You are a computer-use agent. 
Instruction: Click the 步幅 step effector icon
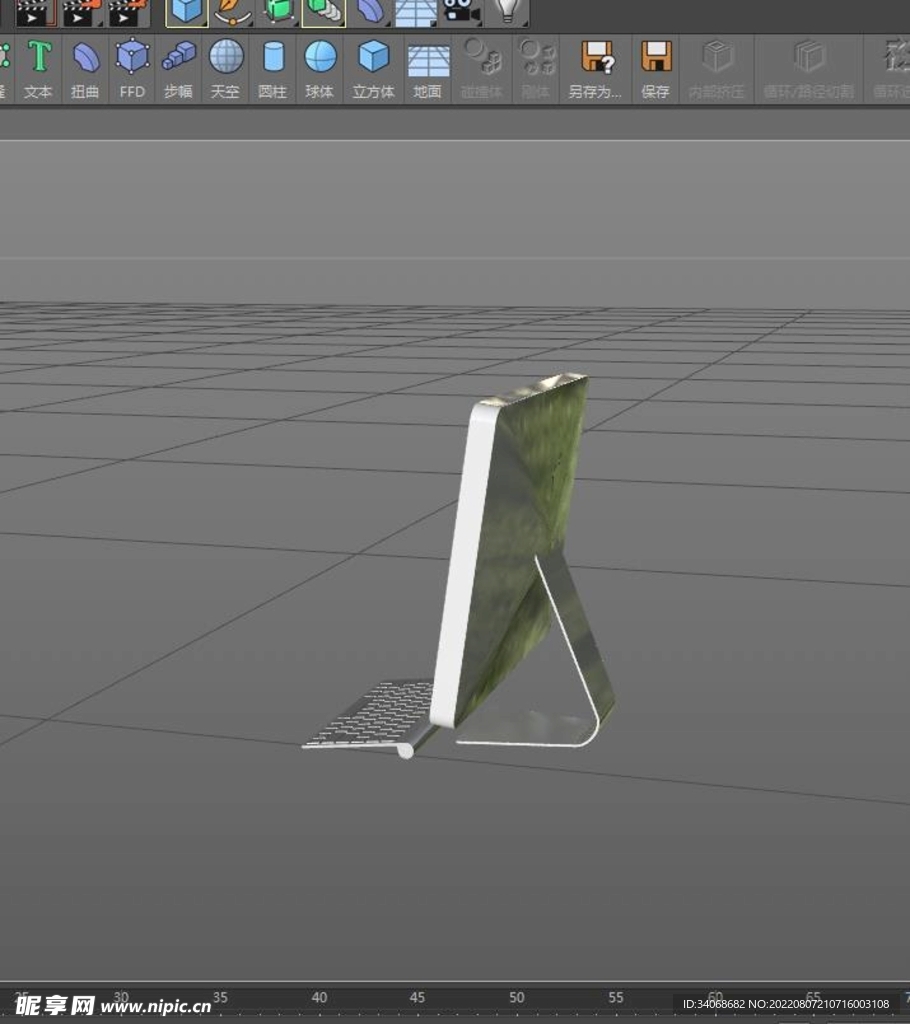pos(178,66)
